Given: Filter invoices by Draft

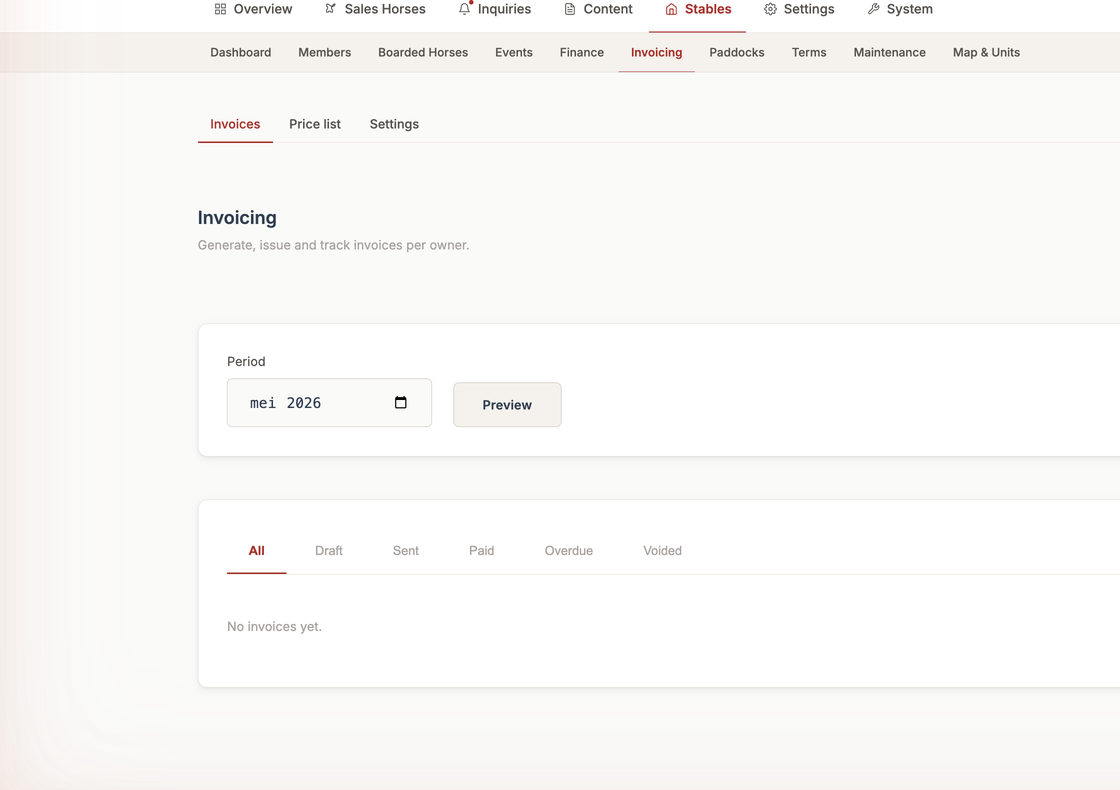Looking at the screenshot, I should pyautogui.click(x=329, y=551).
